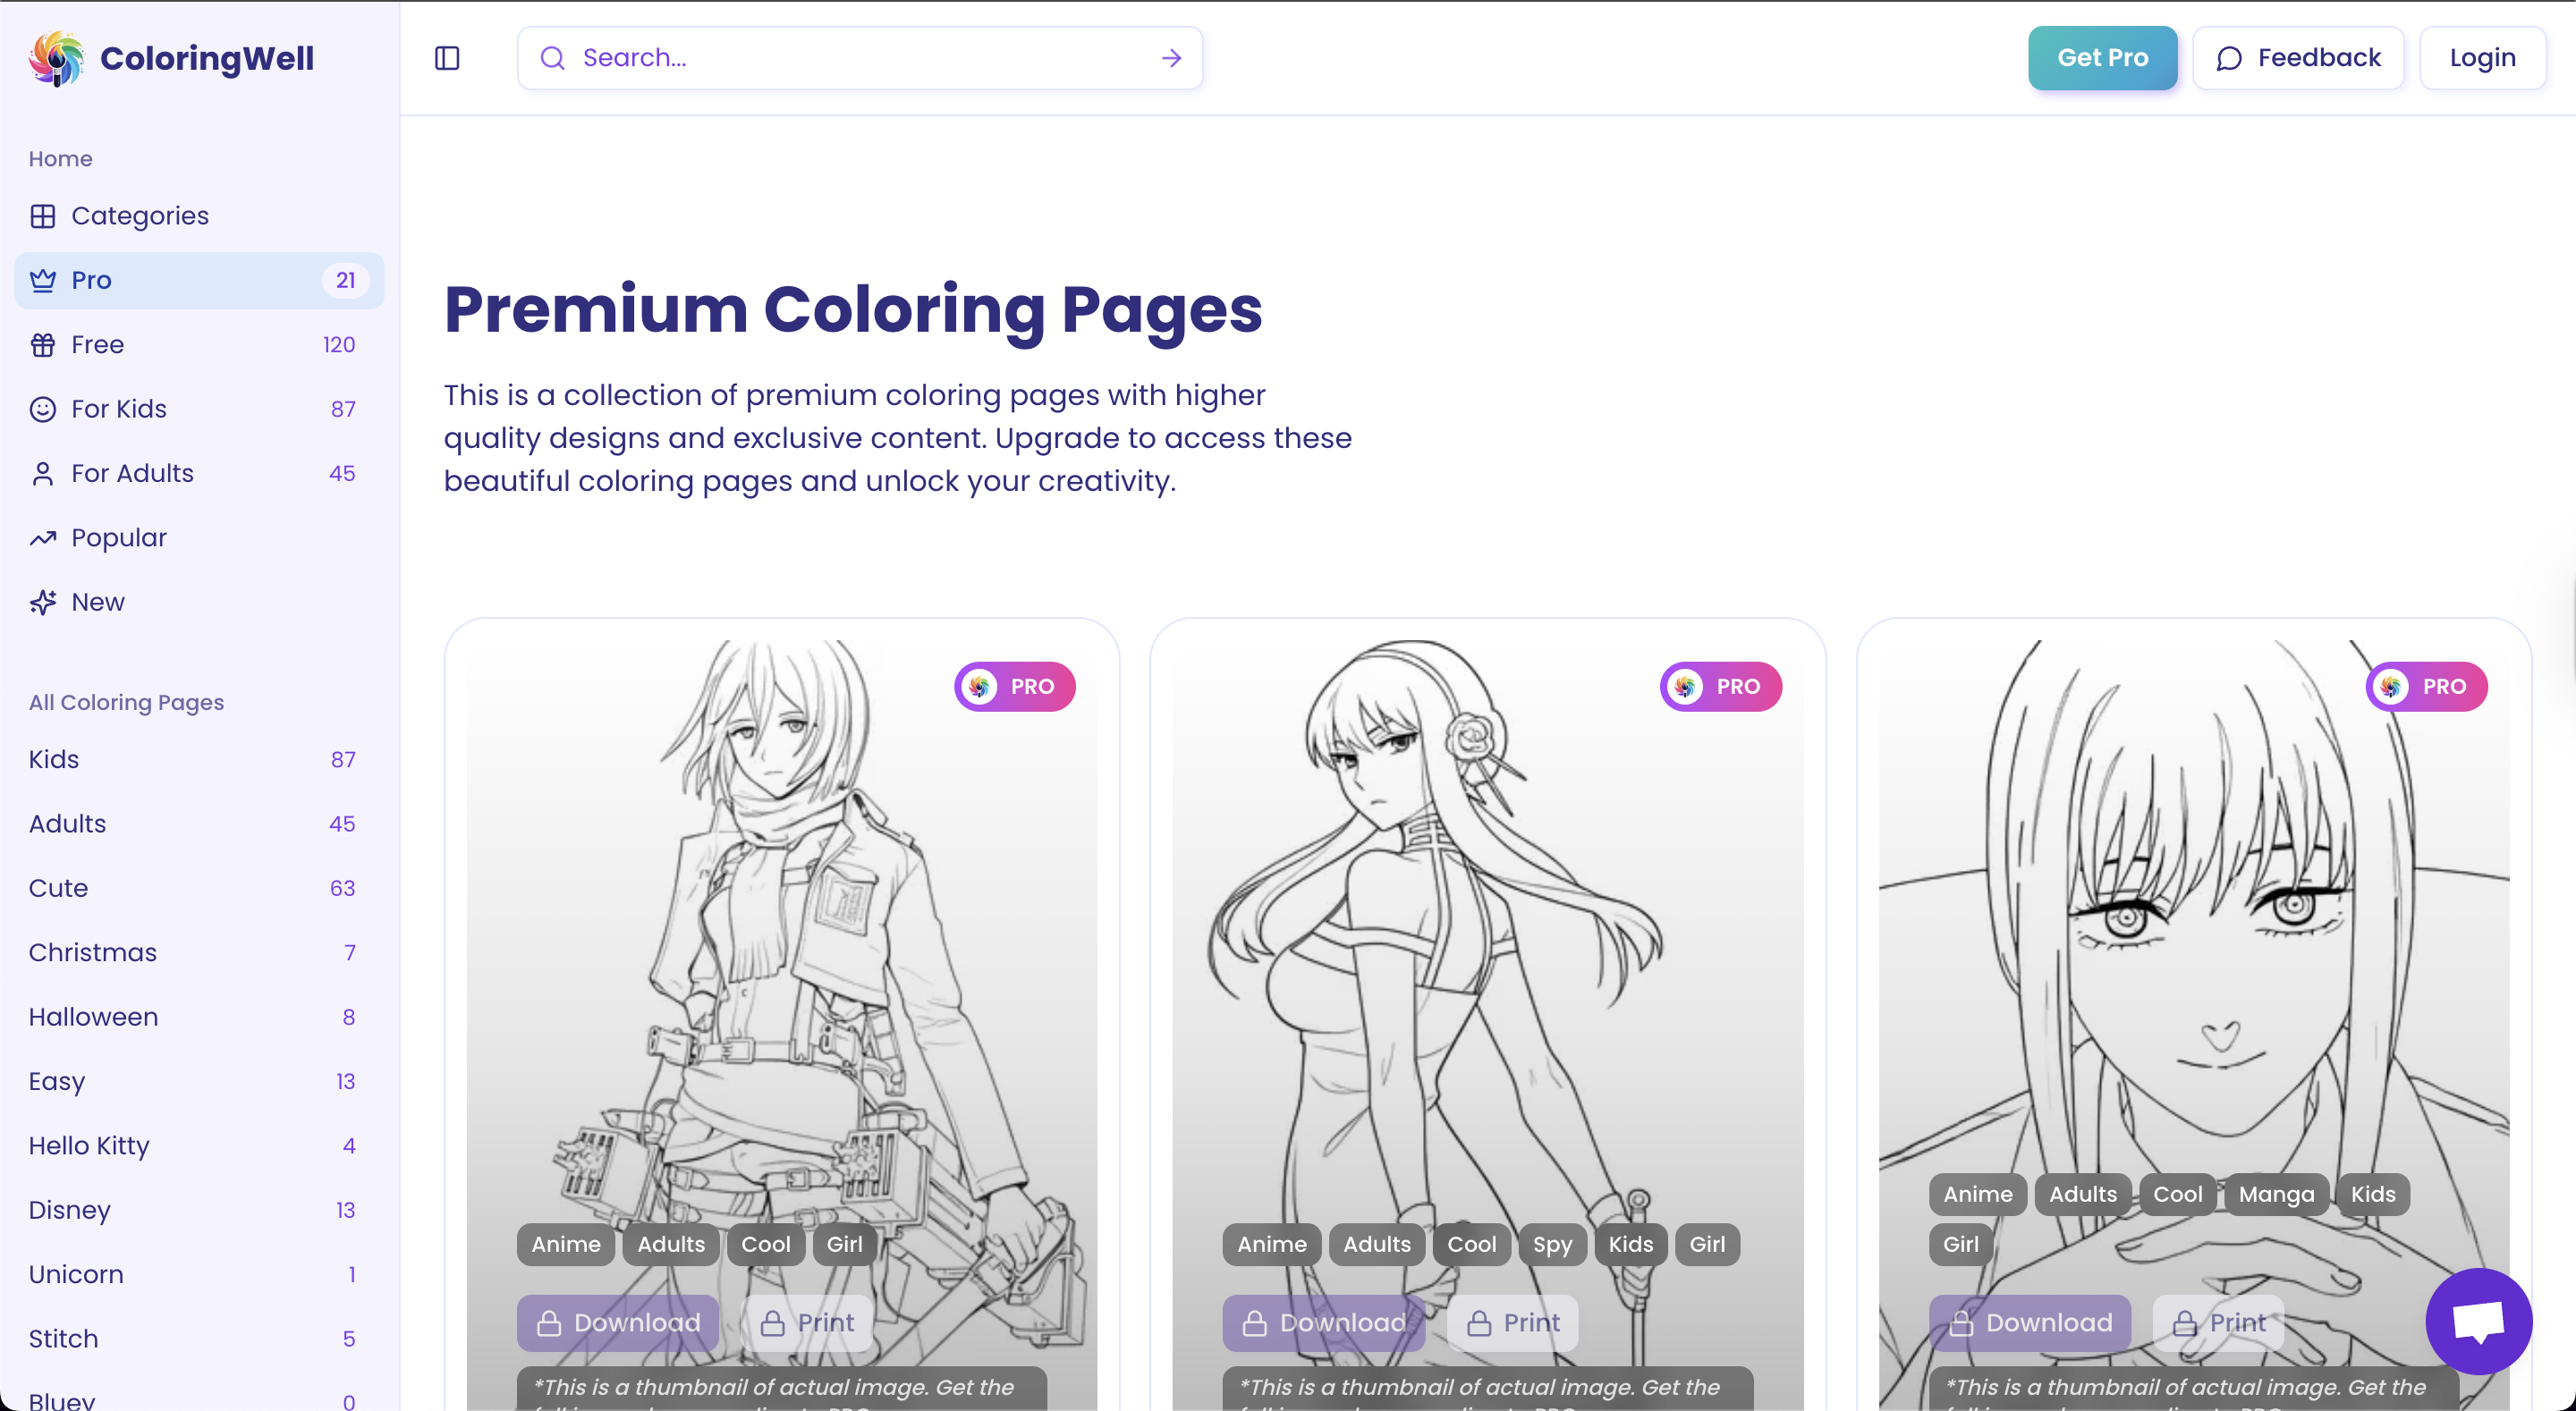Image resolution: width=2576 pixels, height=1411 pixels.
Task: Open the Categories sidebar item
Action: pos(199,216)
